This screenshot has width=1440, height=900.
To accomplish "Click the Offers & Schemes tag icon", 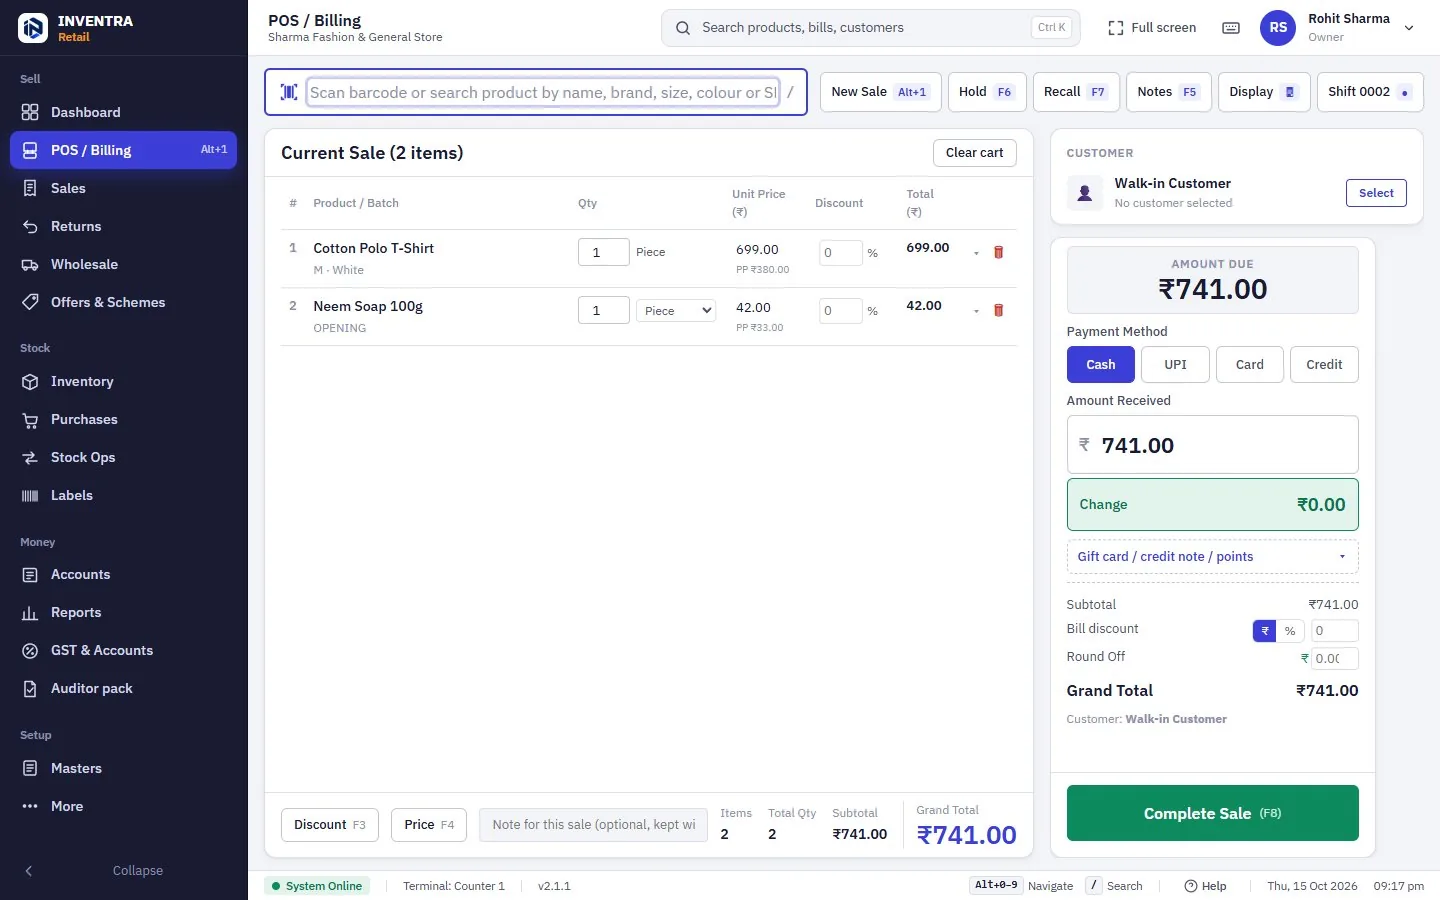I will (x=30, y=302).
